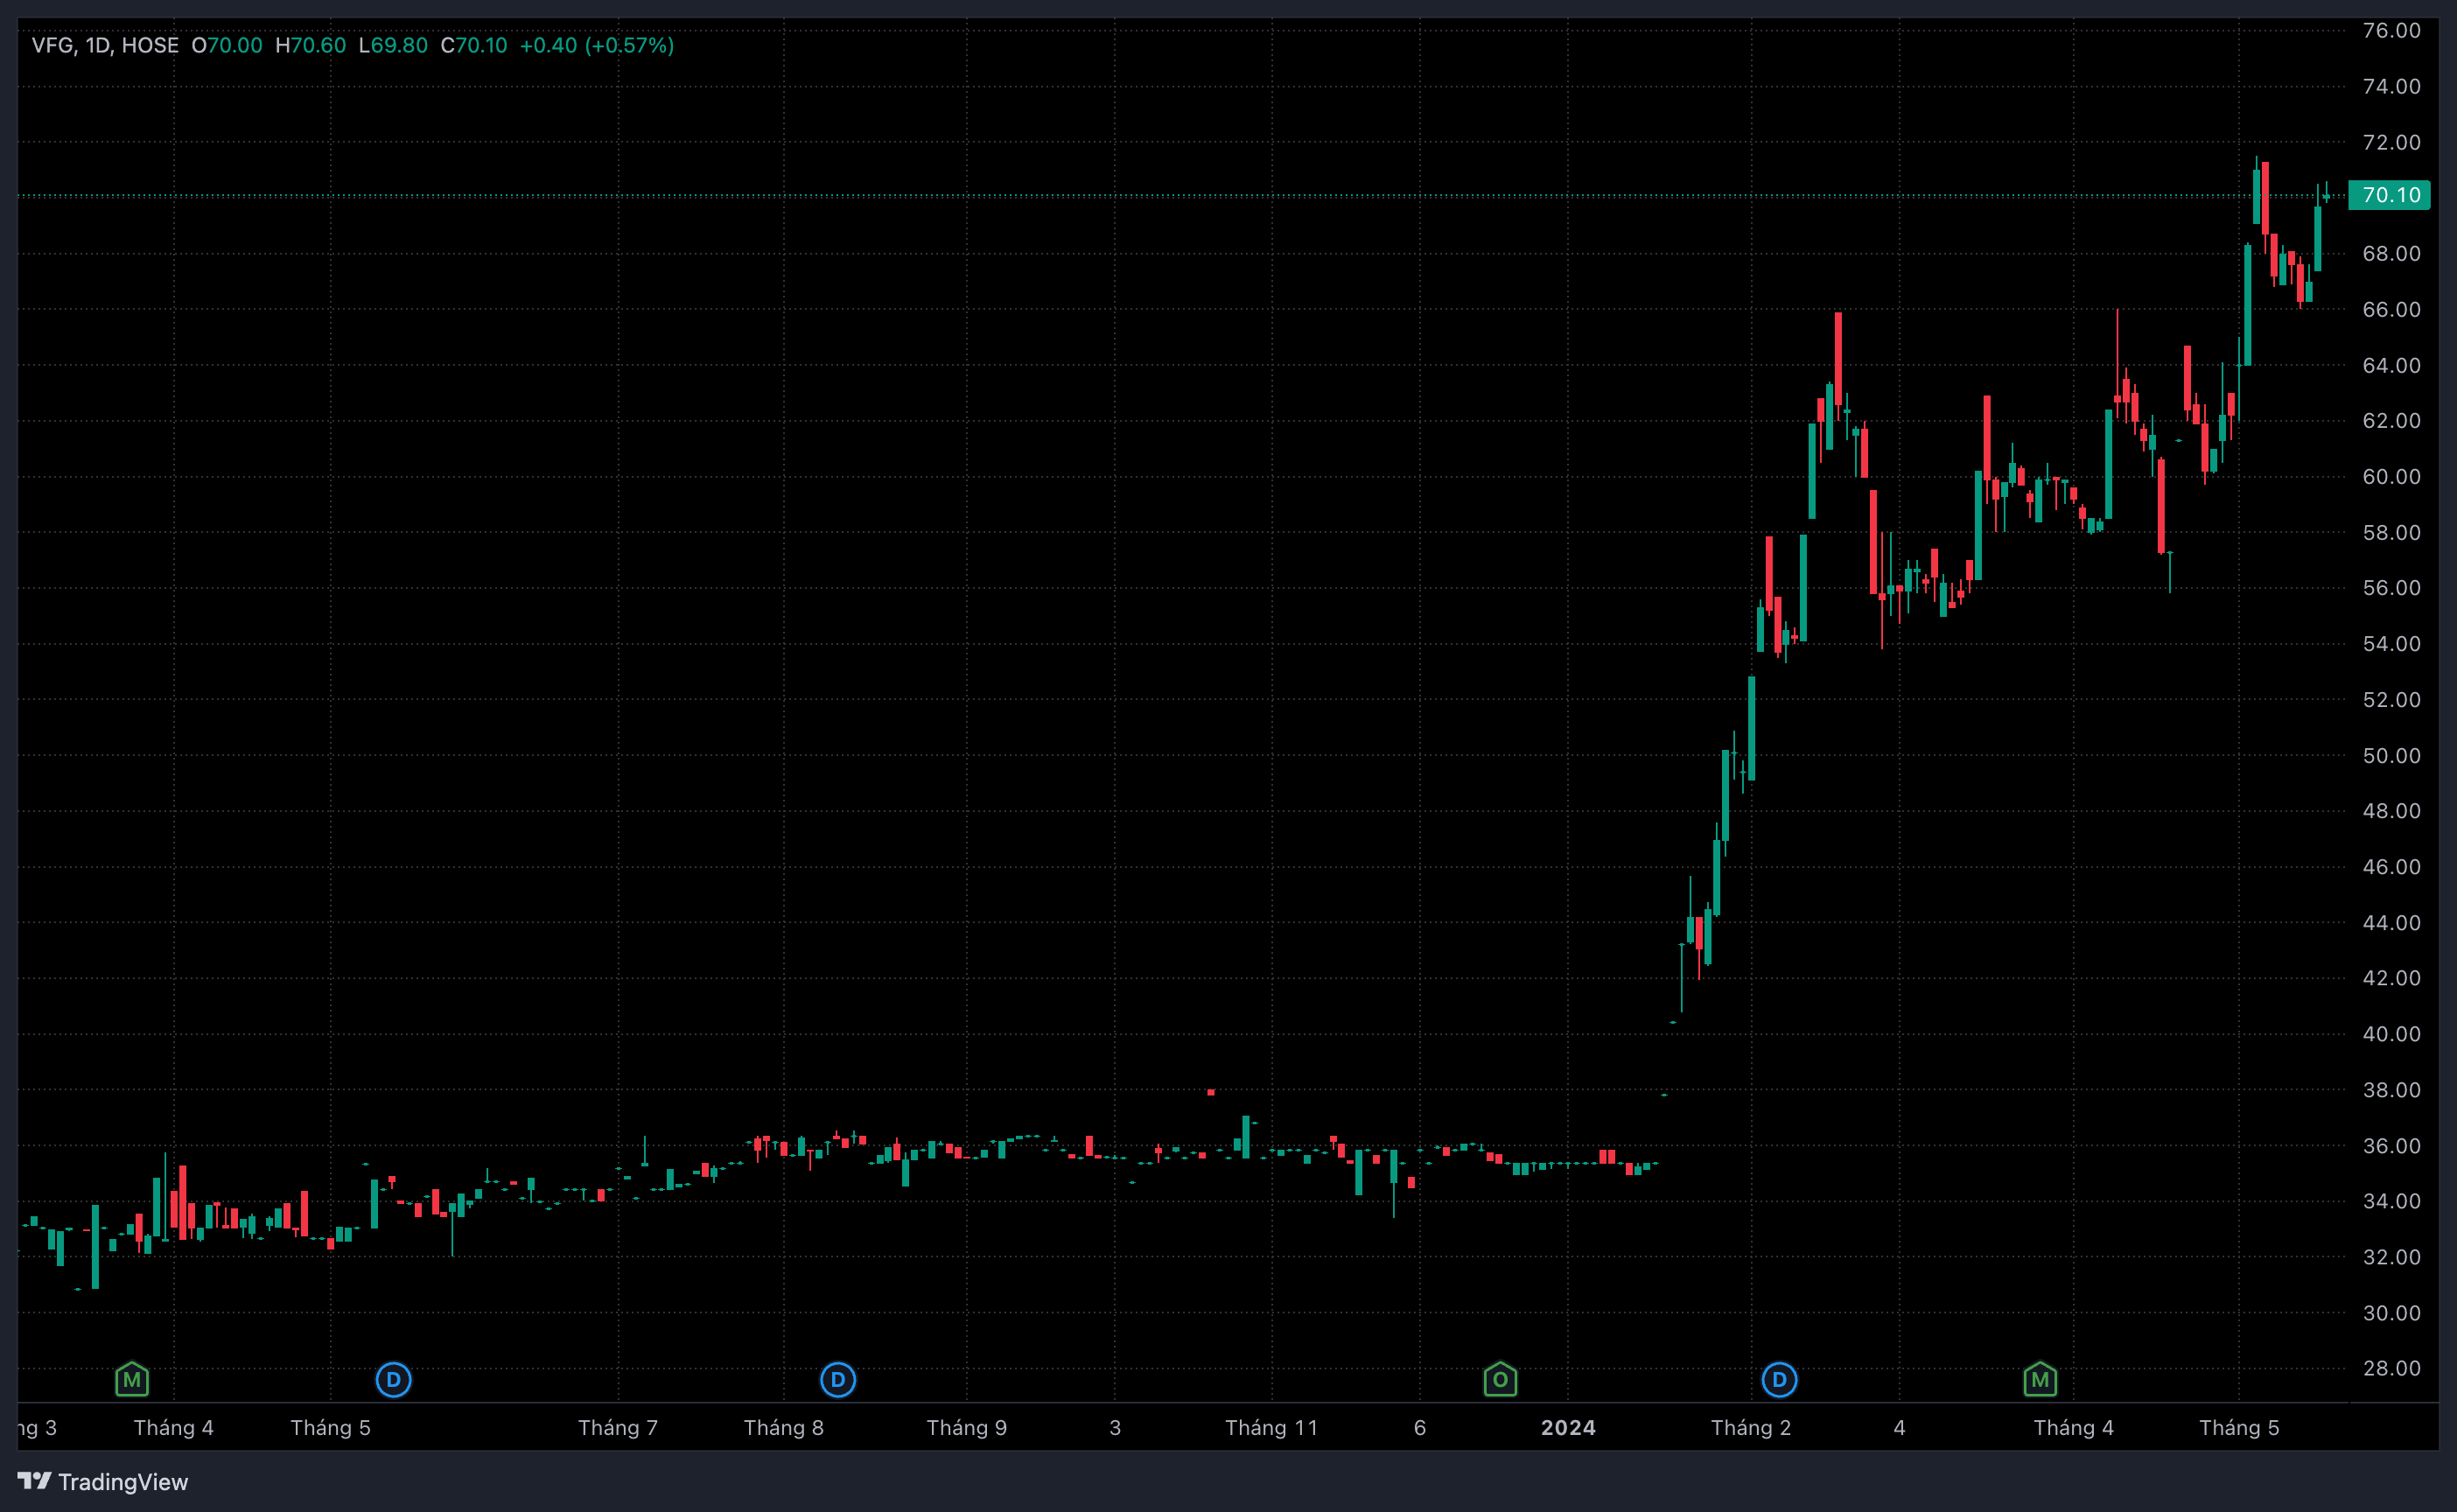Screen dimensions: 2457x1512
Task: Click the 36.00 price axis label
Action: click(2391, 1145)
